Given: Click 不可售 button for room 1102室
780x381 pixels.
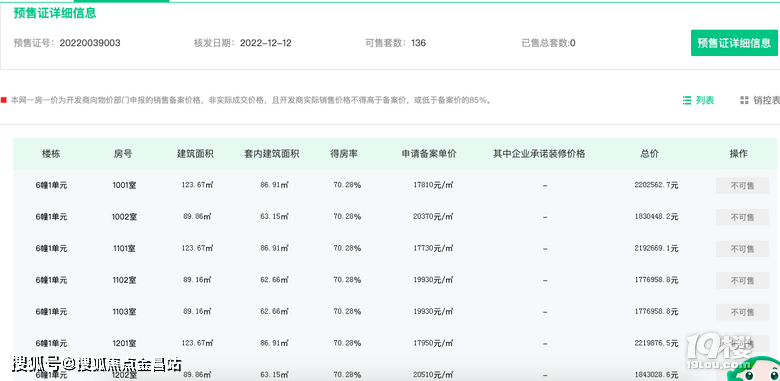Looking at the screenshot, I should [x=742, y=281].
